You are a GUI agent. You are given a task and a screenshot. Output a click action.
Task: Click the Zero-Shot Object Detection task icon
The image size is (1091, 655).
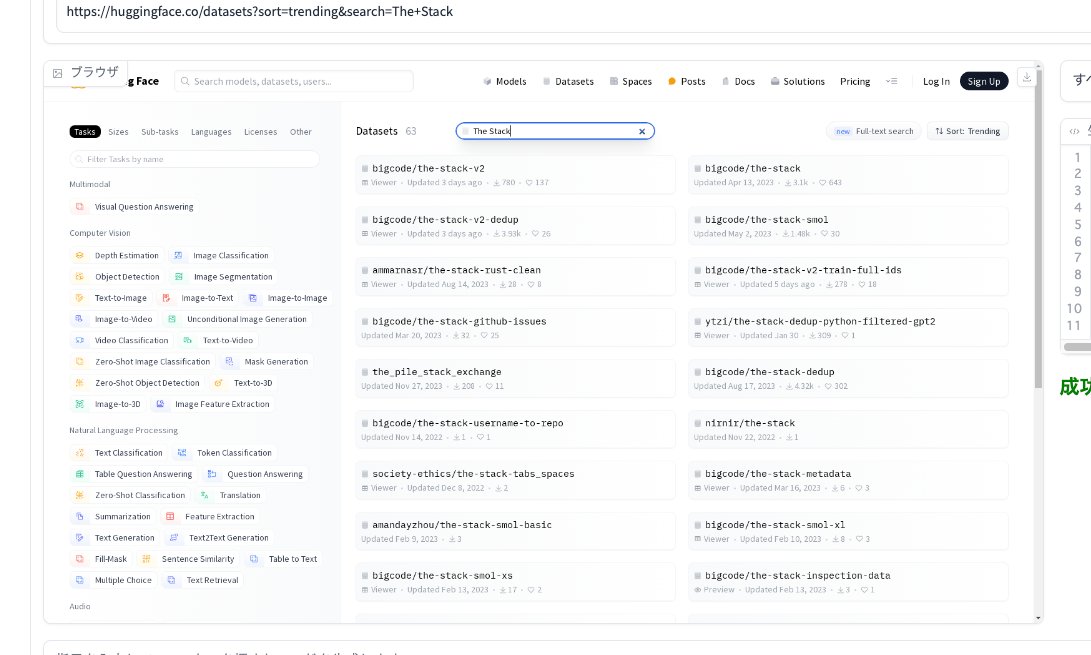[79, 383]
